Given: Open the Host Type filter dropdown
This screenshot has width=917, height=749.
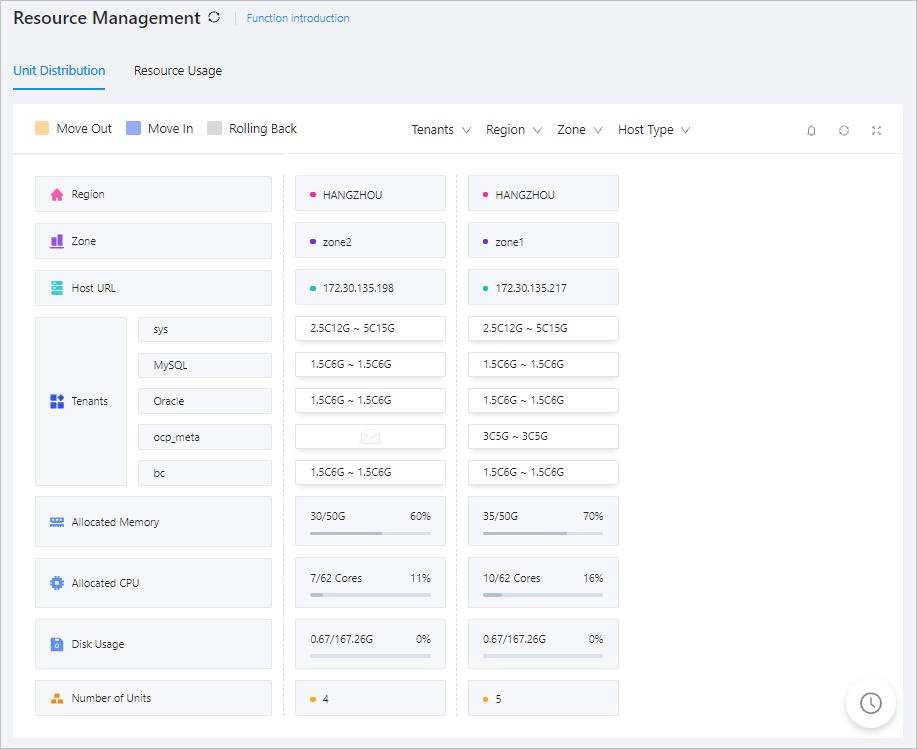Looking at the screenshot, I should [654, 130].
